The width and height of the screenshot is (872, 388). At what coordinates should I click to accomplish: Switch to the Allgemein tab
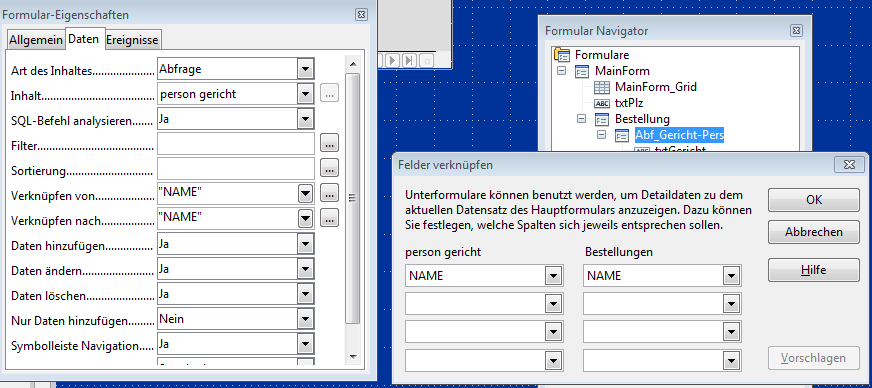(36, 40)
